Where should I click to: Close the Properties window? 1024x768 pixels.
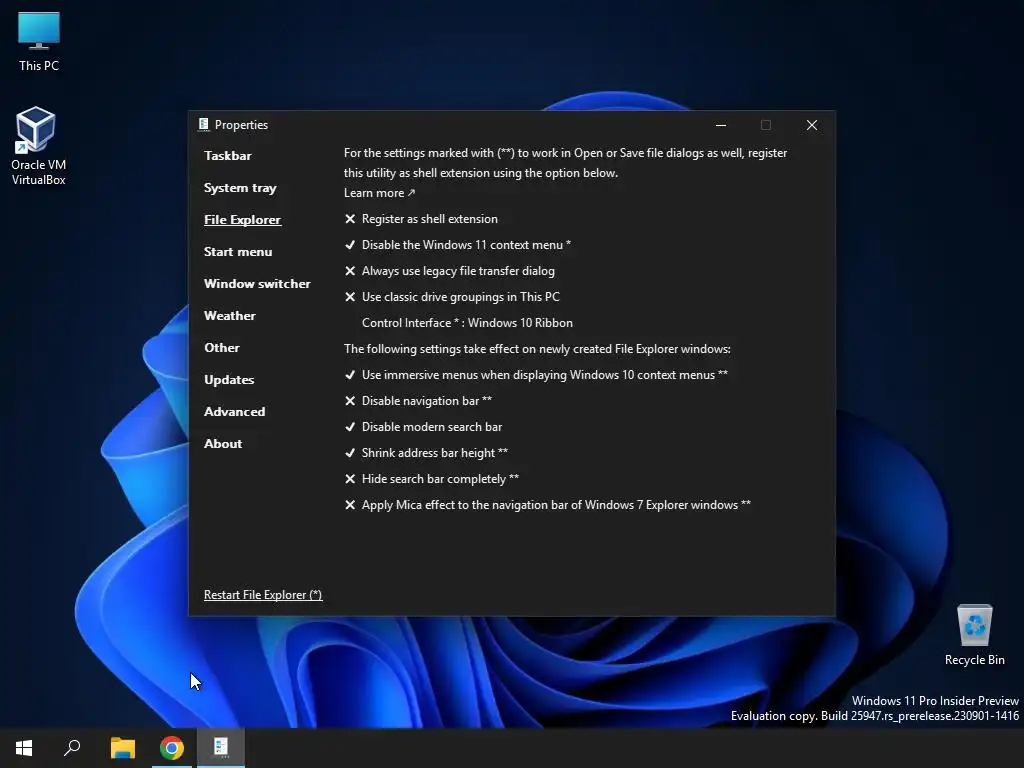pyautogui.click(x=812, y=125)
